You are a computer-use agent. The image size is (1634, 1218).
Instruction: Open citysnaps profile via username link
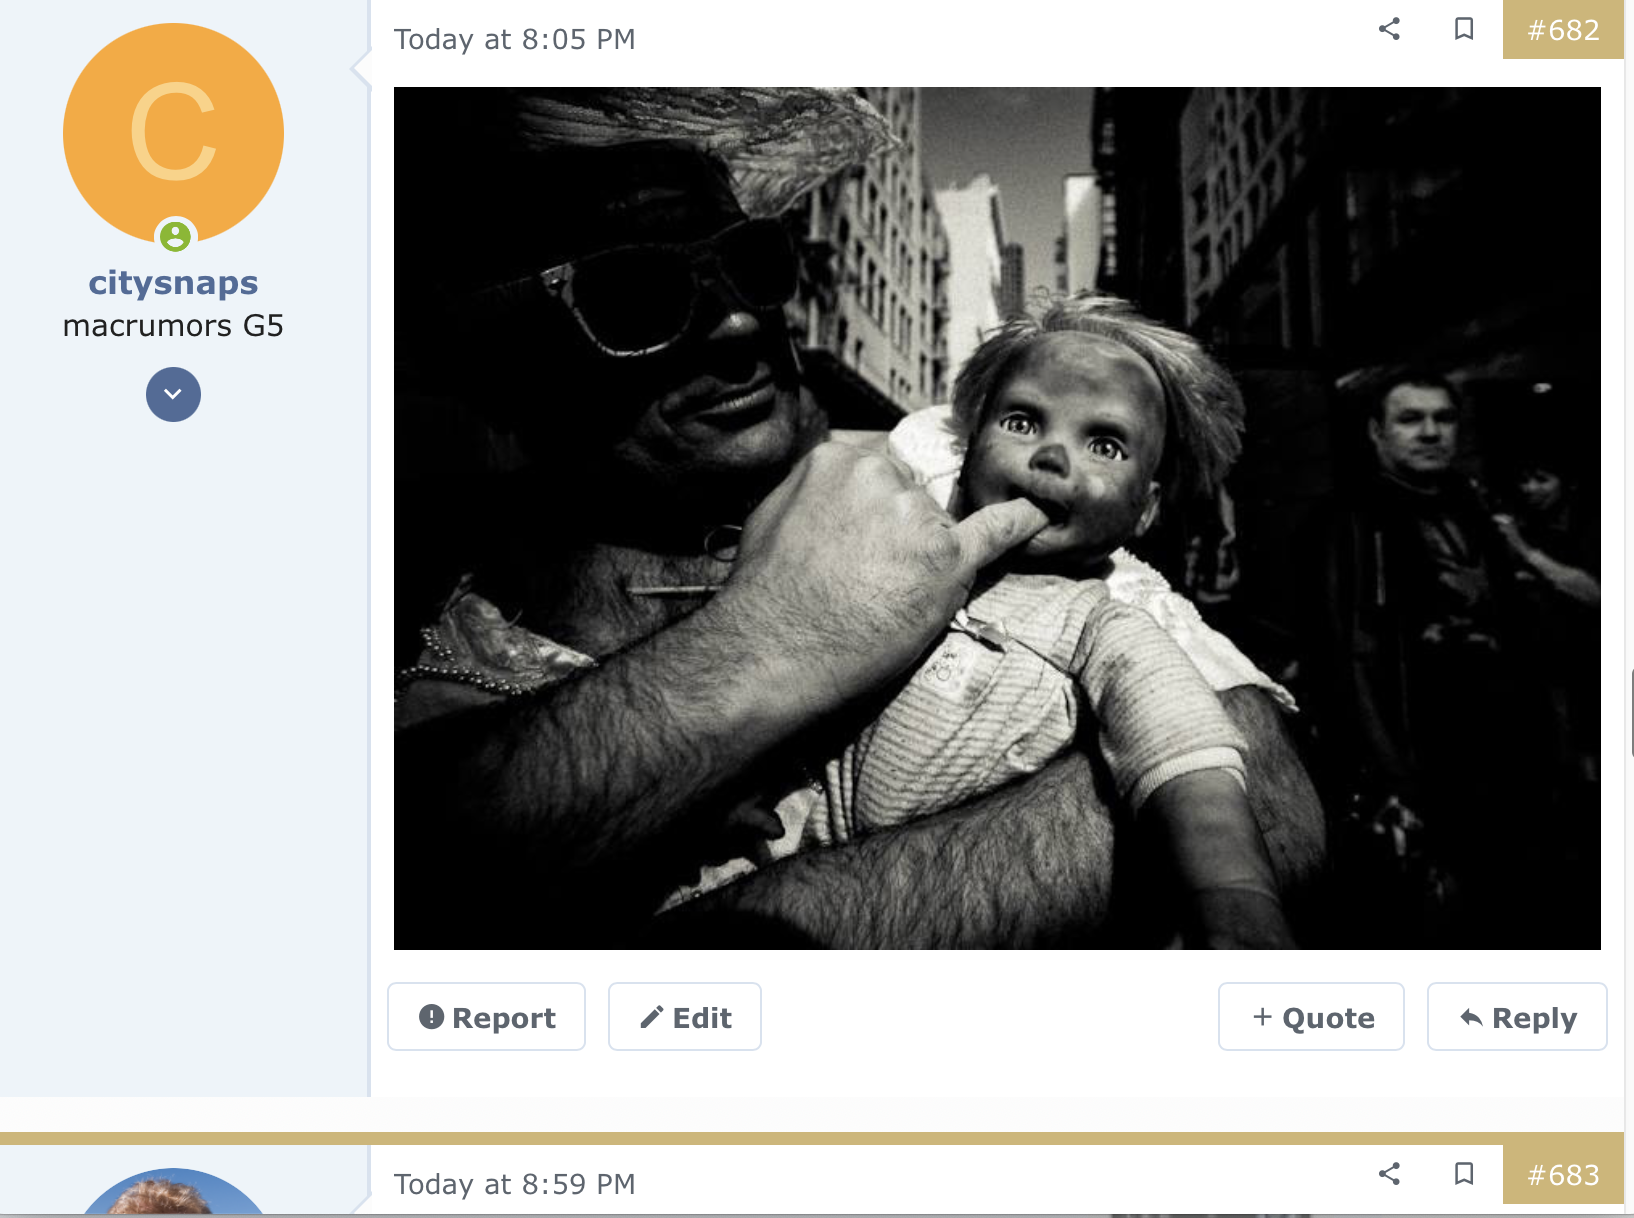tap(173, 282)
